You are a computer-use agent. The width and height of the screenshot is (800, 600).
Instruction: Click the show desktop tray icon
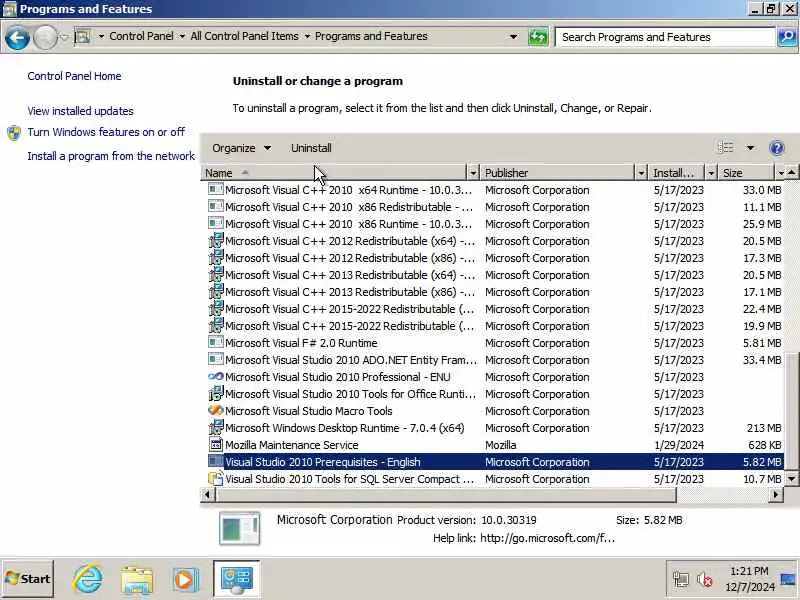pyautogui.click(x=789, y=579)
